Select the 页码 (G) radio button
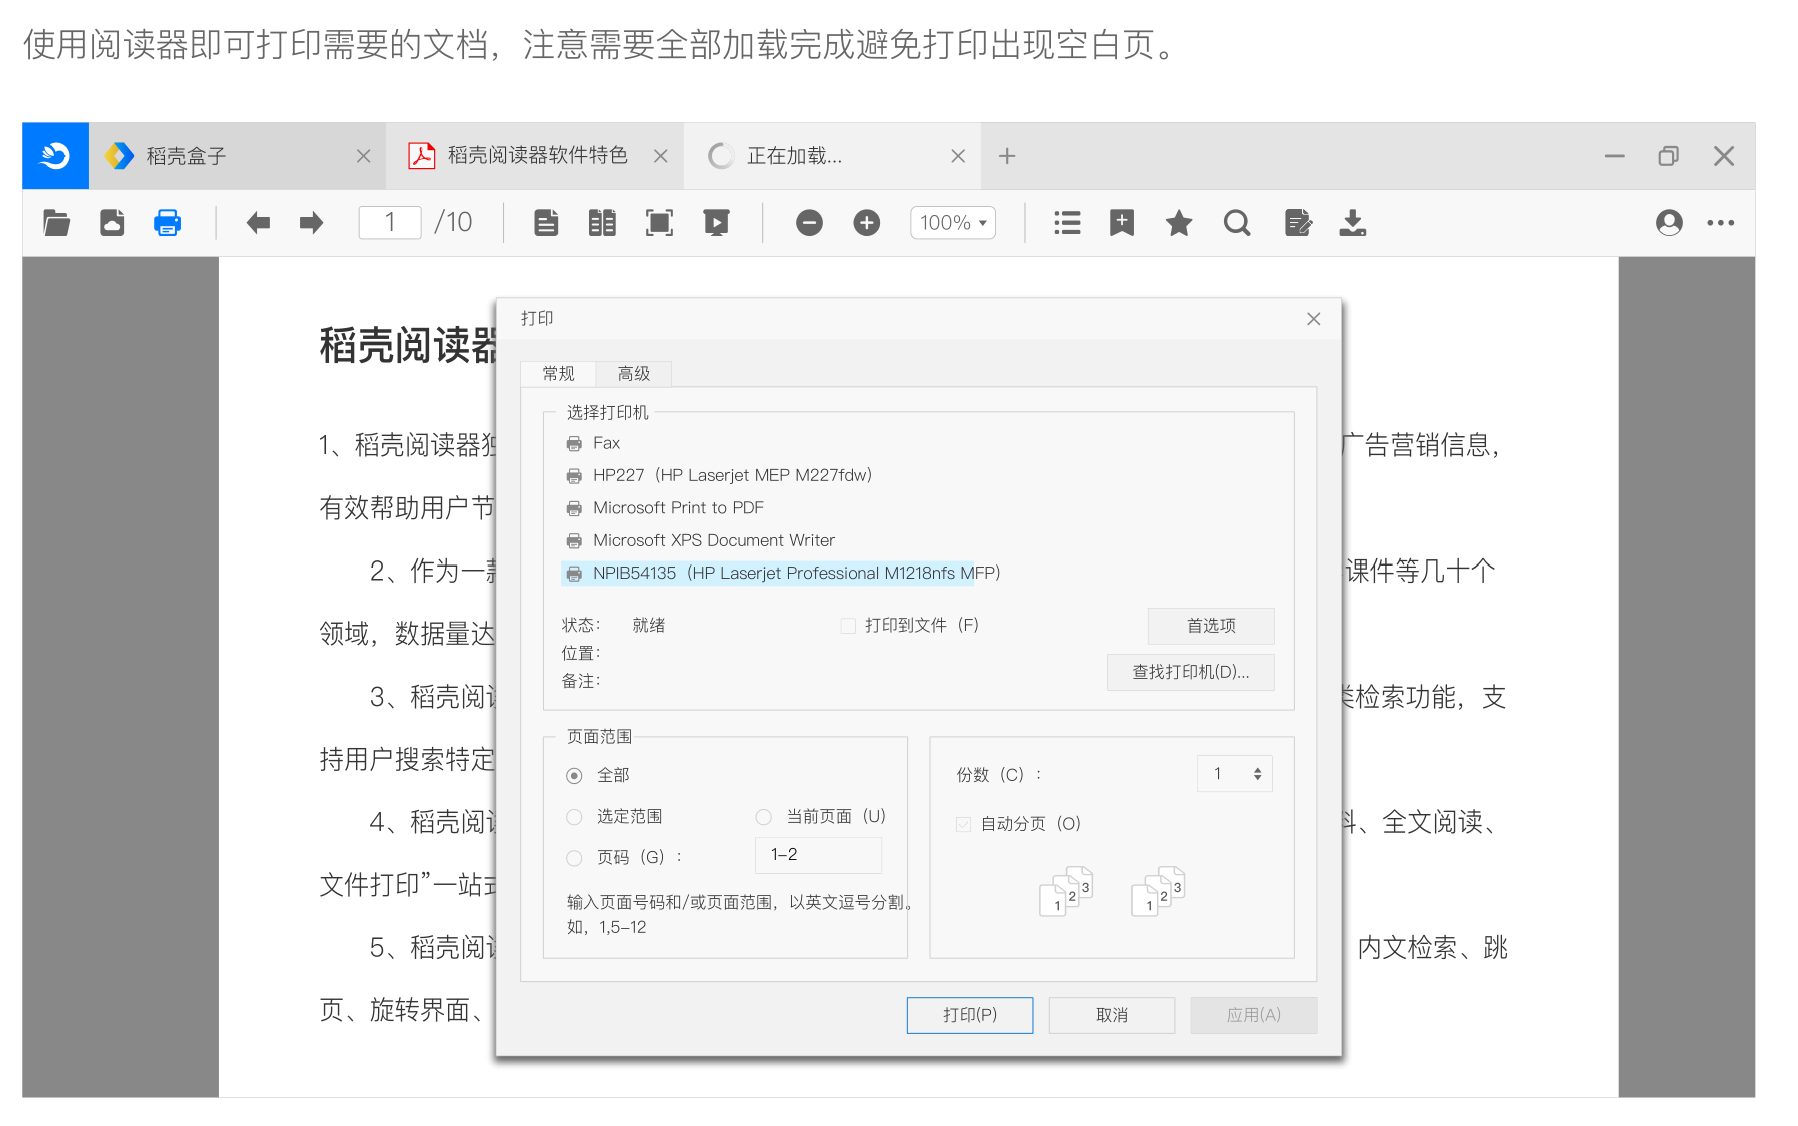 point(574,858)
